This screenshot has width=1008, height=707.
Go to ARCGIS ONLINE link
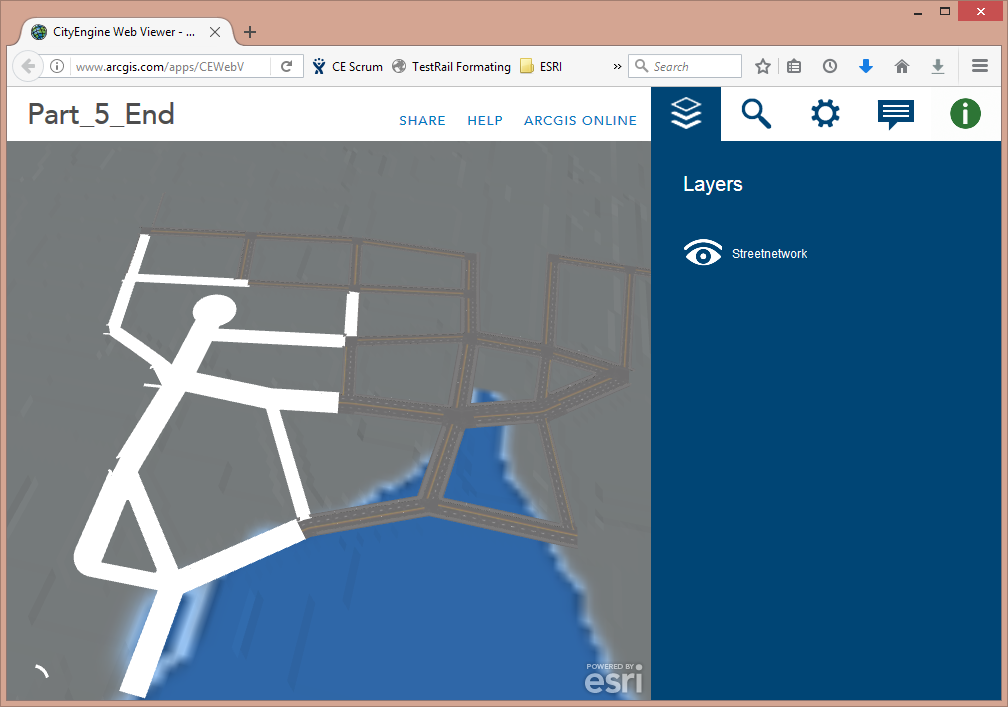(x=580, y=121)
